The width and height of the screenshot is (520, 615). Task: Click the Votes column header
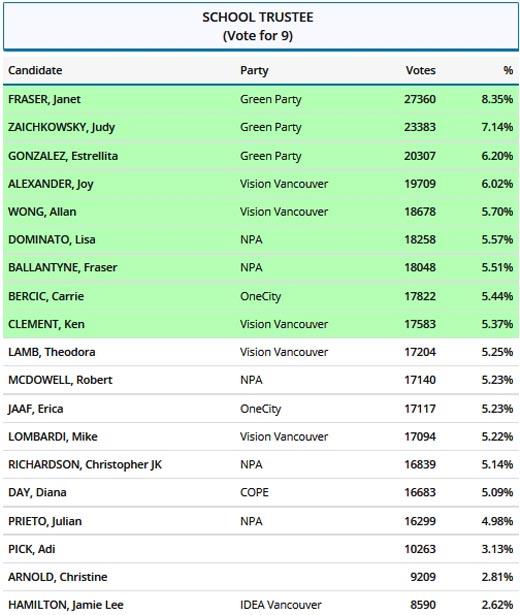(x=420, y=70)
